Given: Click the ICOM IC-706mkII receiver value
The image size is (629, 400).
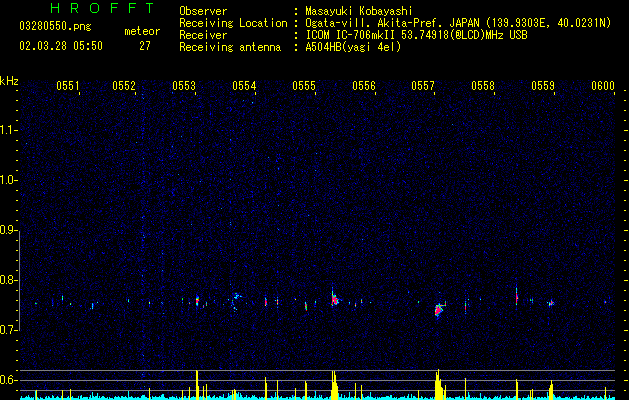Looking at the screenshot, I should pyautogui.click(x=416, y=35).
